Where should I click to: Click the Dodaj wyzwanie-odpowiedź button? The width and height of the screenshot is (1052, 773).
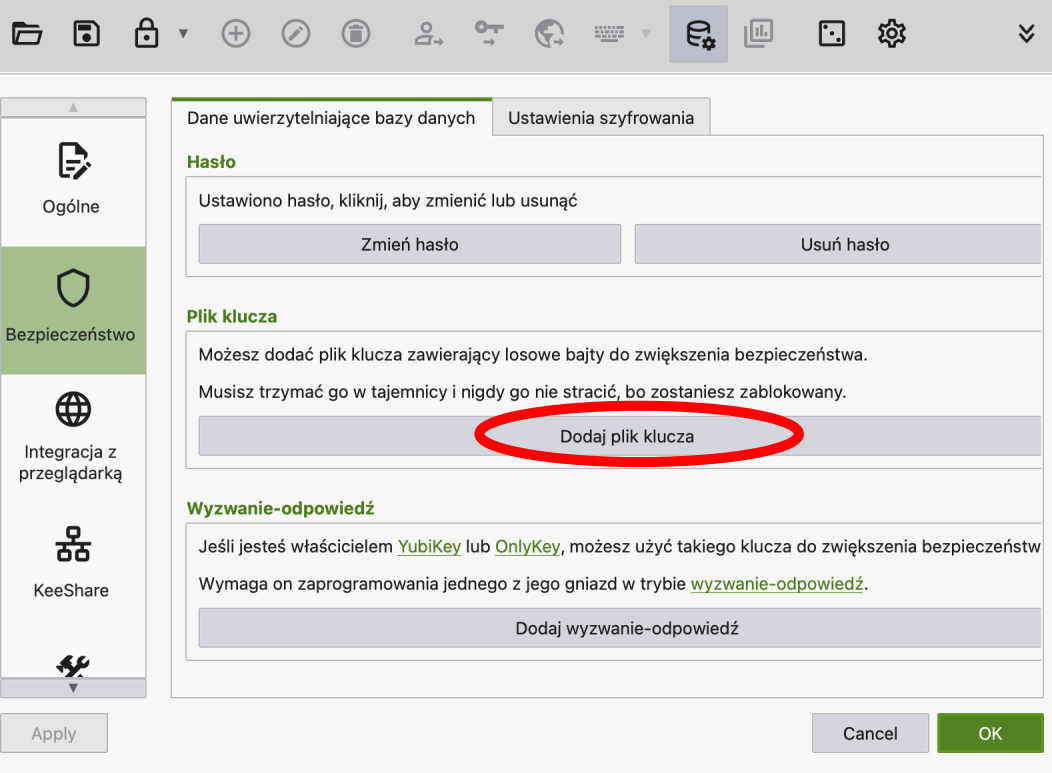pyautogui.click(x=626, y=629)
